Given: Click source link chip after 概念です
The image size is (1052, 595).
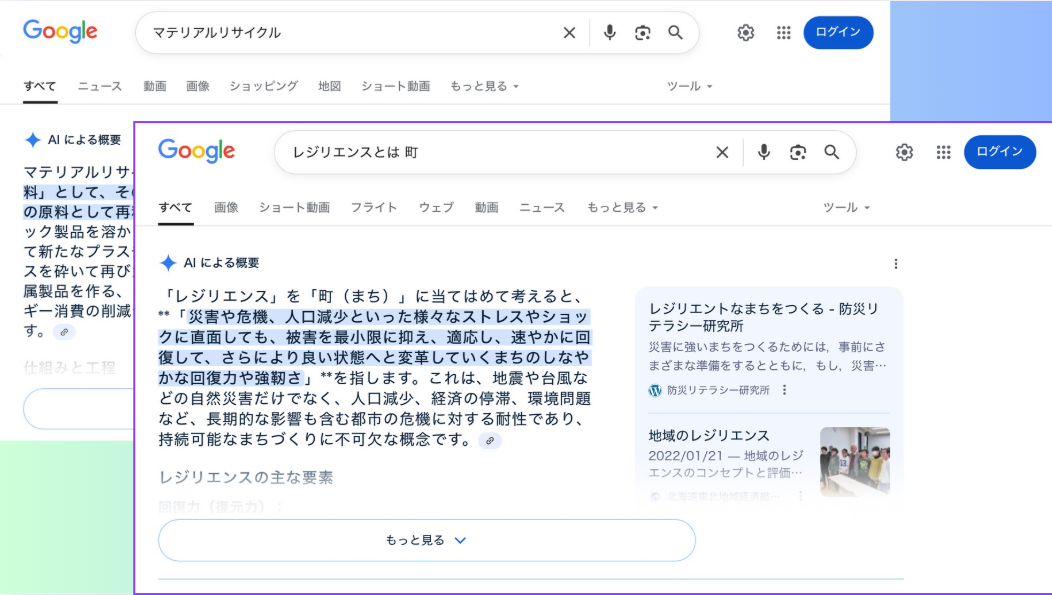Looking at the screenshot, I should click(x=490, y=441).
